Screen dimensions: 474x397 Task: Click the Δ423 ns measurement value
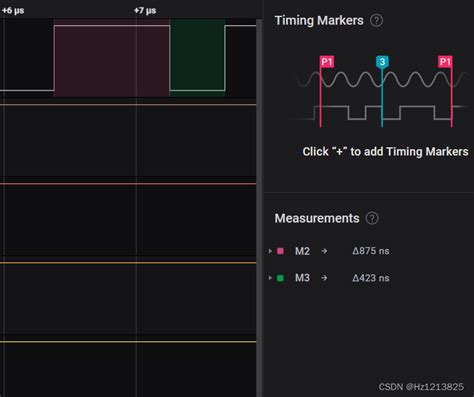[371, 278]
